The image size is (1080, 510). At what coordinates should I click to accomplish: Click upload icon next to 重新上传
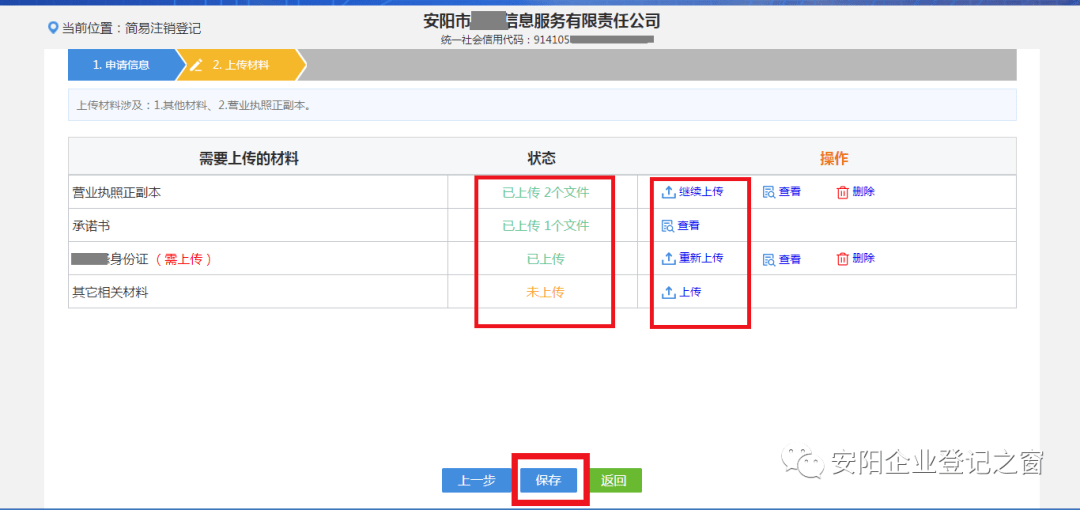pos(668,258)
